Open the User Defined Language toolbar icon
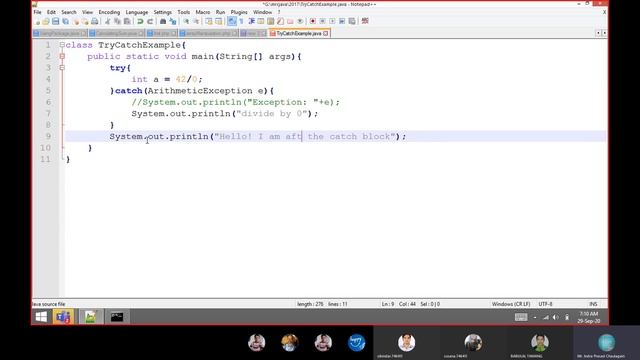 [x=260, y=21]
